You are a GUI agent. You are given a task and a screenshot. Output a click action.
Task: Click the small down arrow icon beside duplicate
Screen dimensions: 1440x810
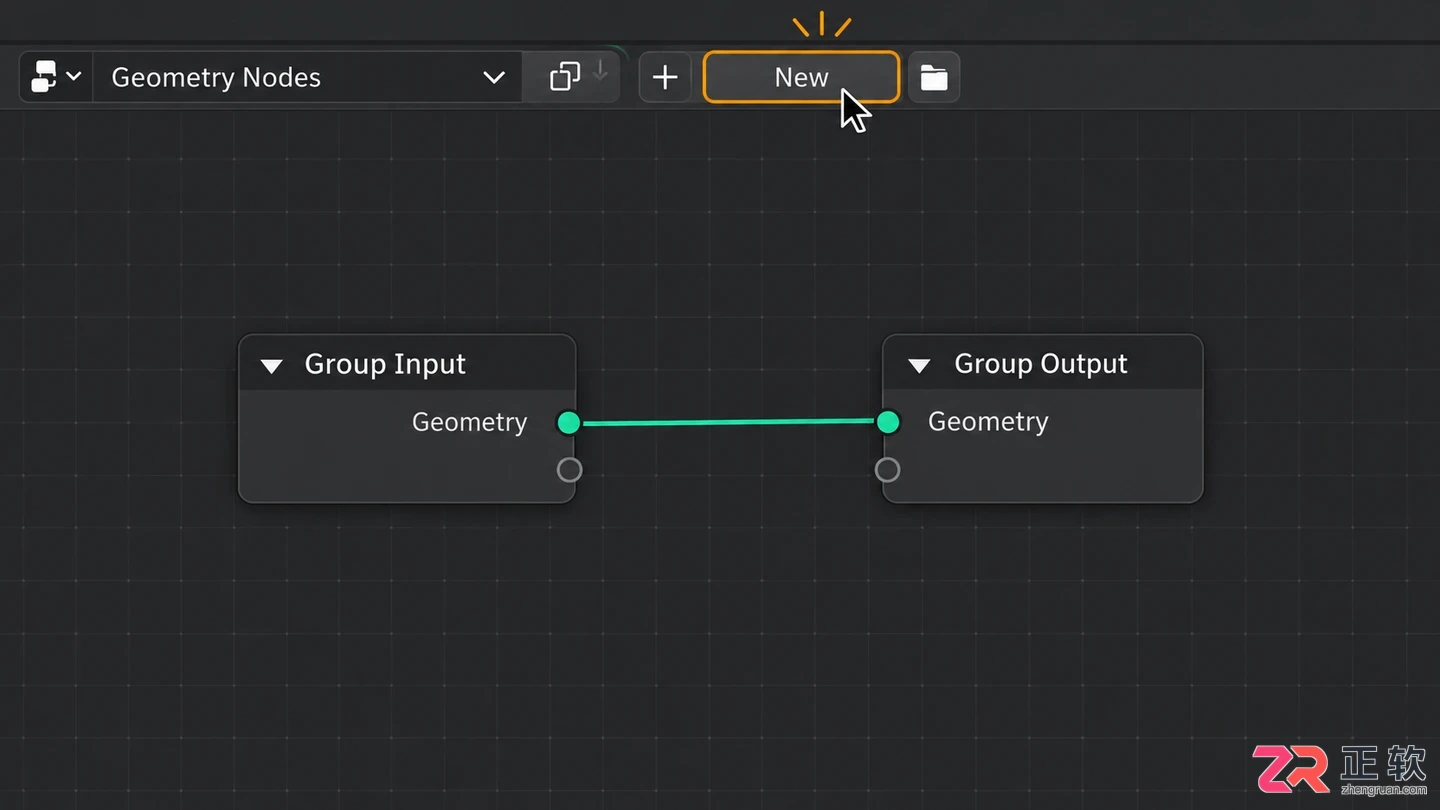[600, 71]
